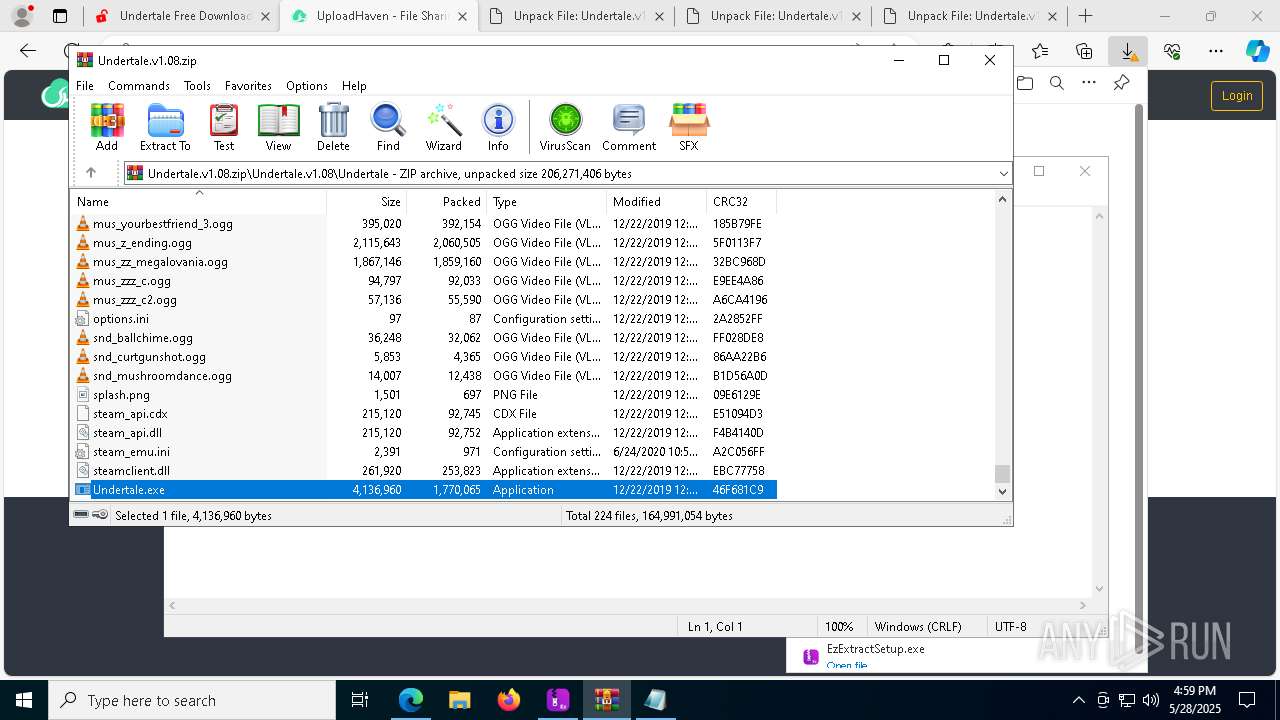Screen dimensions: 1280x720
Task: Open the Options menu
Action: pos(307,86)
